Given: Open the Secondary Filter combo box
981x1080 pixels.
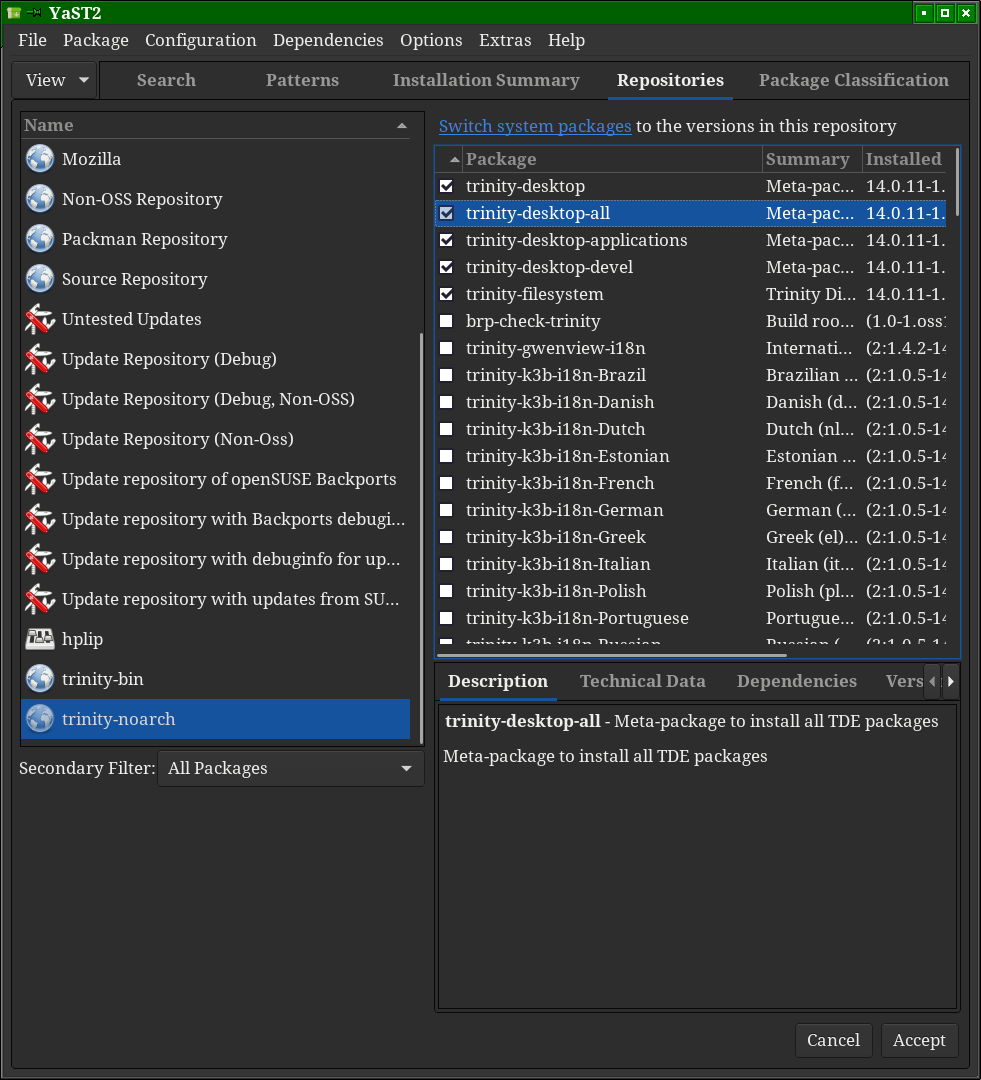Looking at the screenshot, I should [290, 768].
